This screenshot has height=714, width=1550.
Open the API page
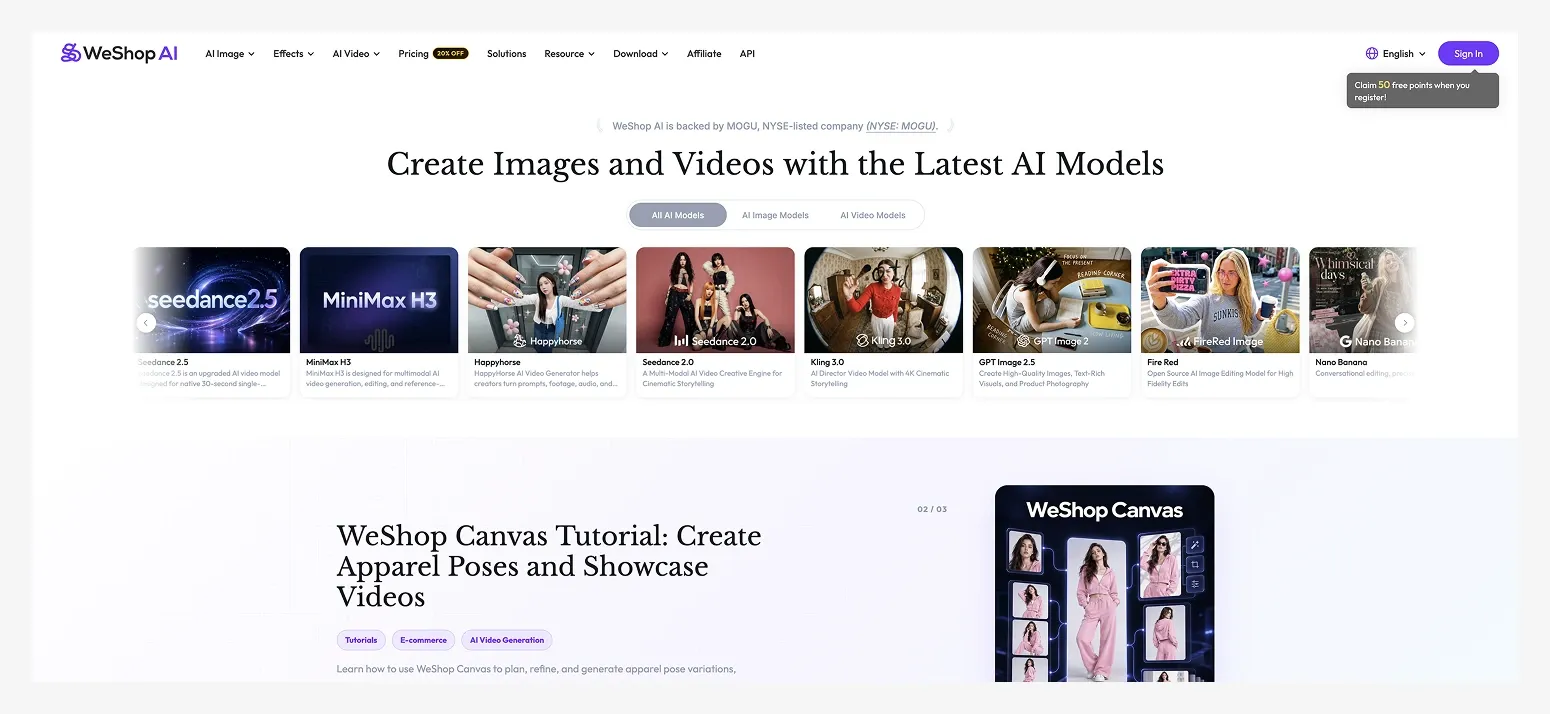[x=747, y=54]
